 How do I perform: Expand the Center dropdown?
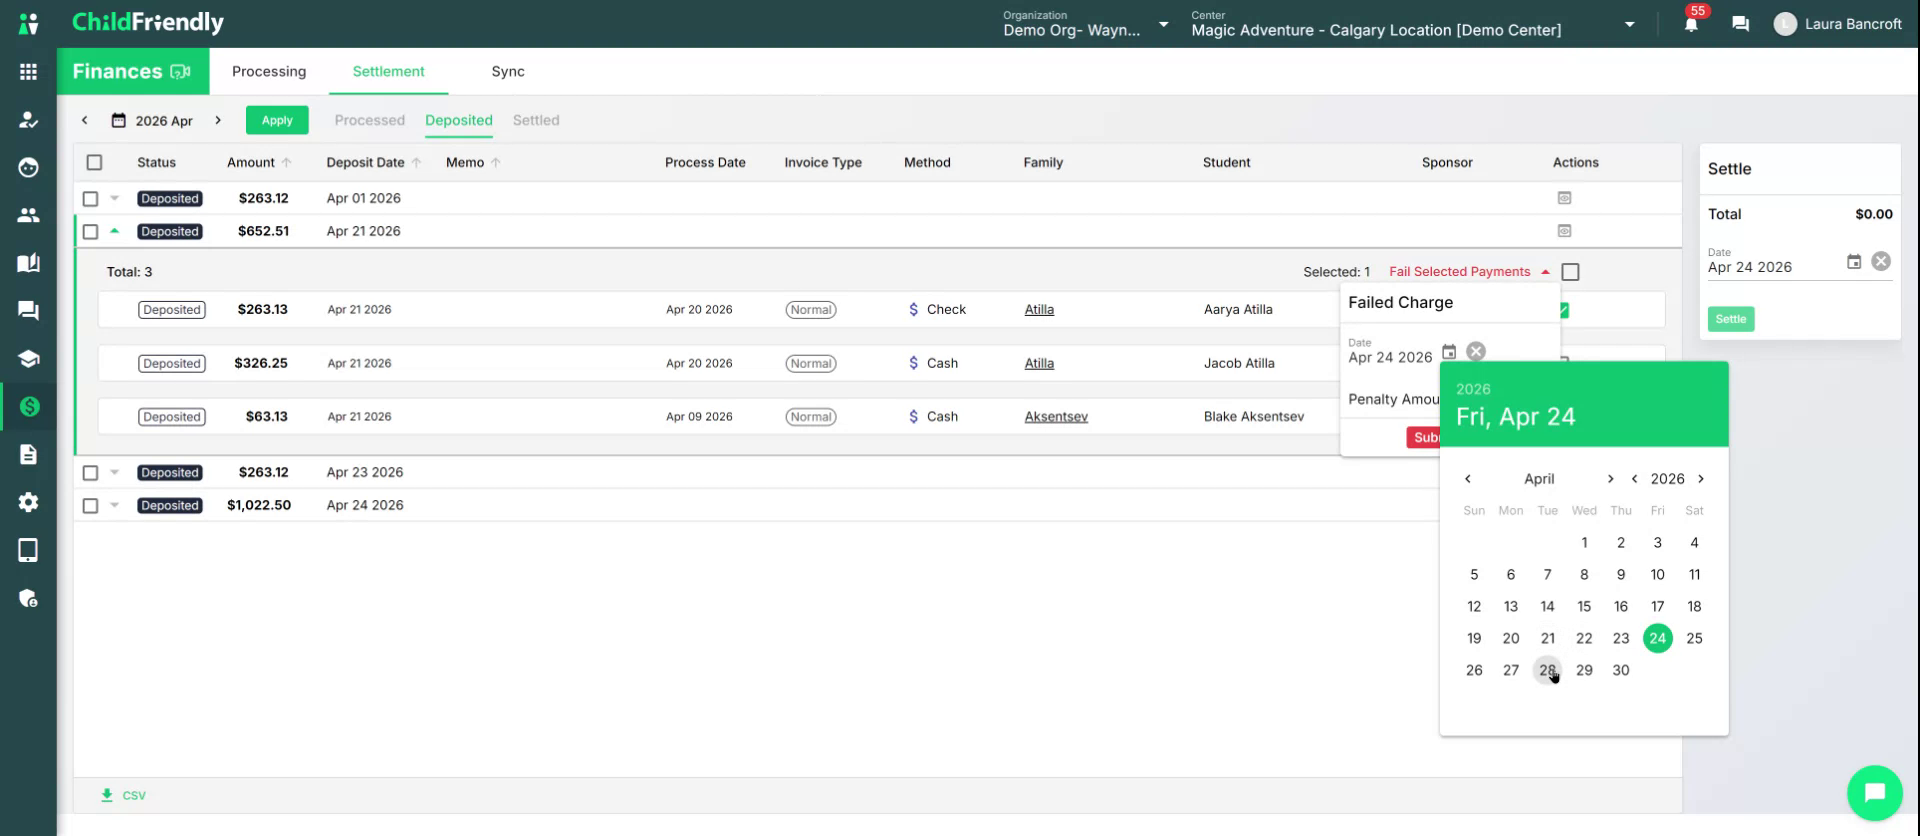tap(1629, 24)
